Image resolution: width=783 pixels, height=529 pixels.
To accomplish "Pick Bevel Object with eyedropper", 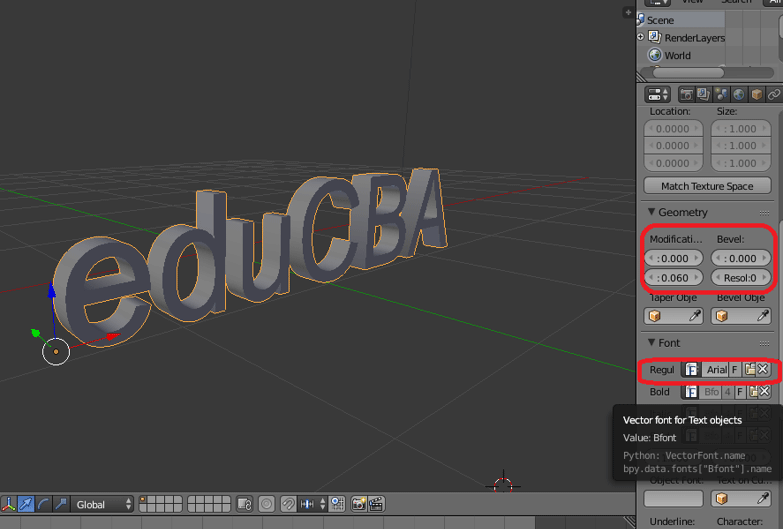I will point(763,316).
